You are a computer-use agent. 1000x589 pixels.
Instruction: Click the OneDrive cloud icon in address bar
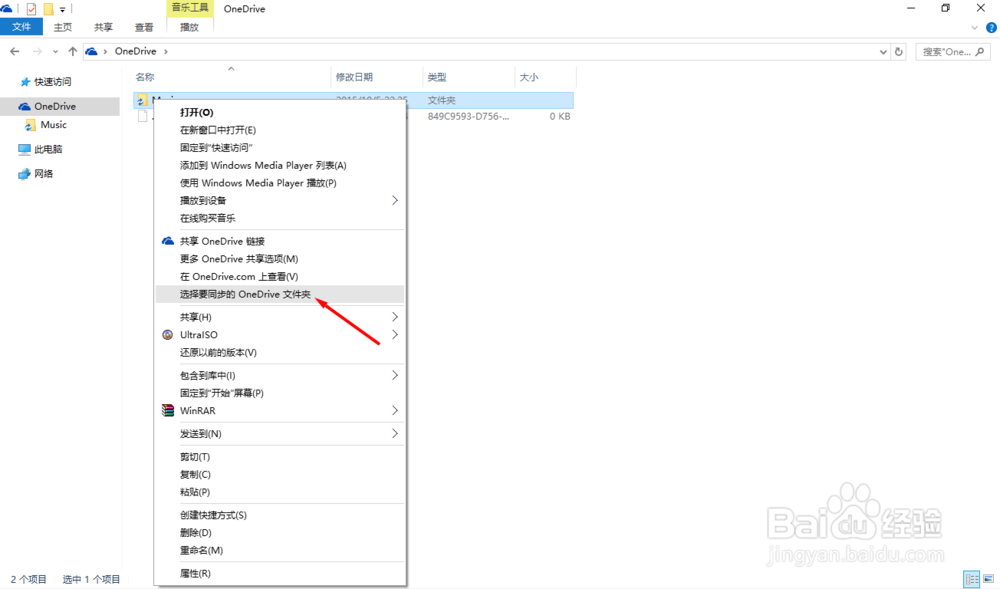(x=92, y=51)
